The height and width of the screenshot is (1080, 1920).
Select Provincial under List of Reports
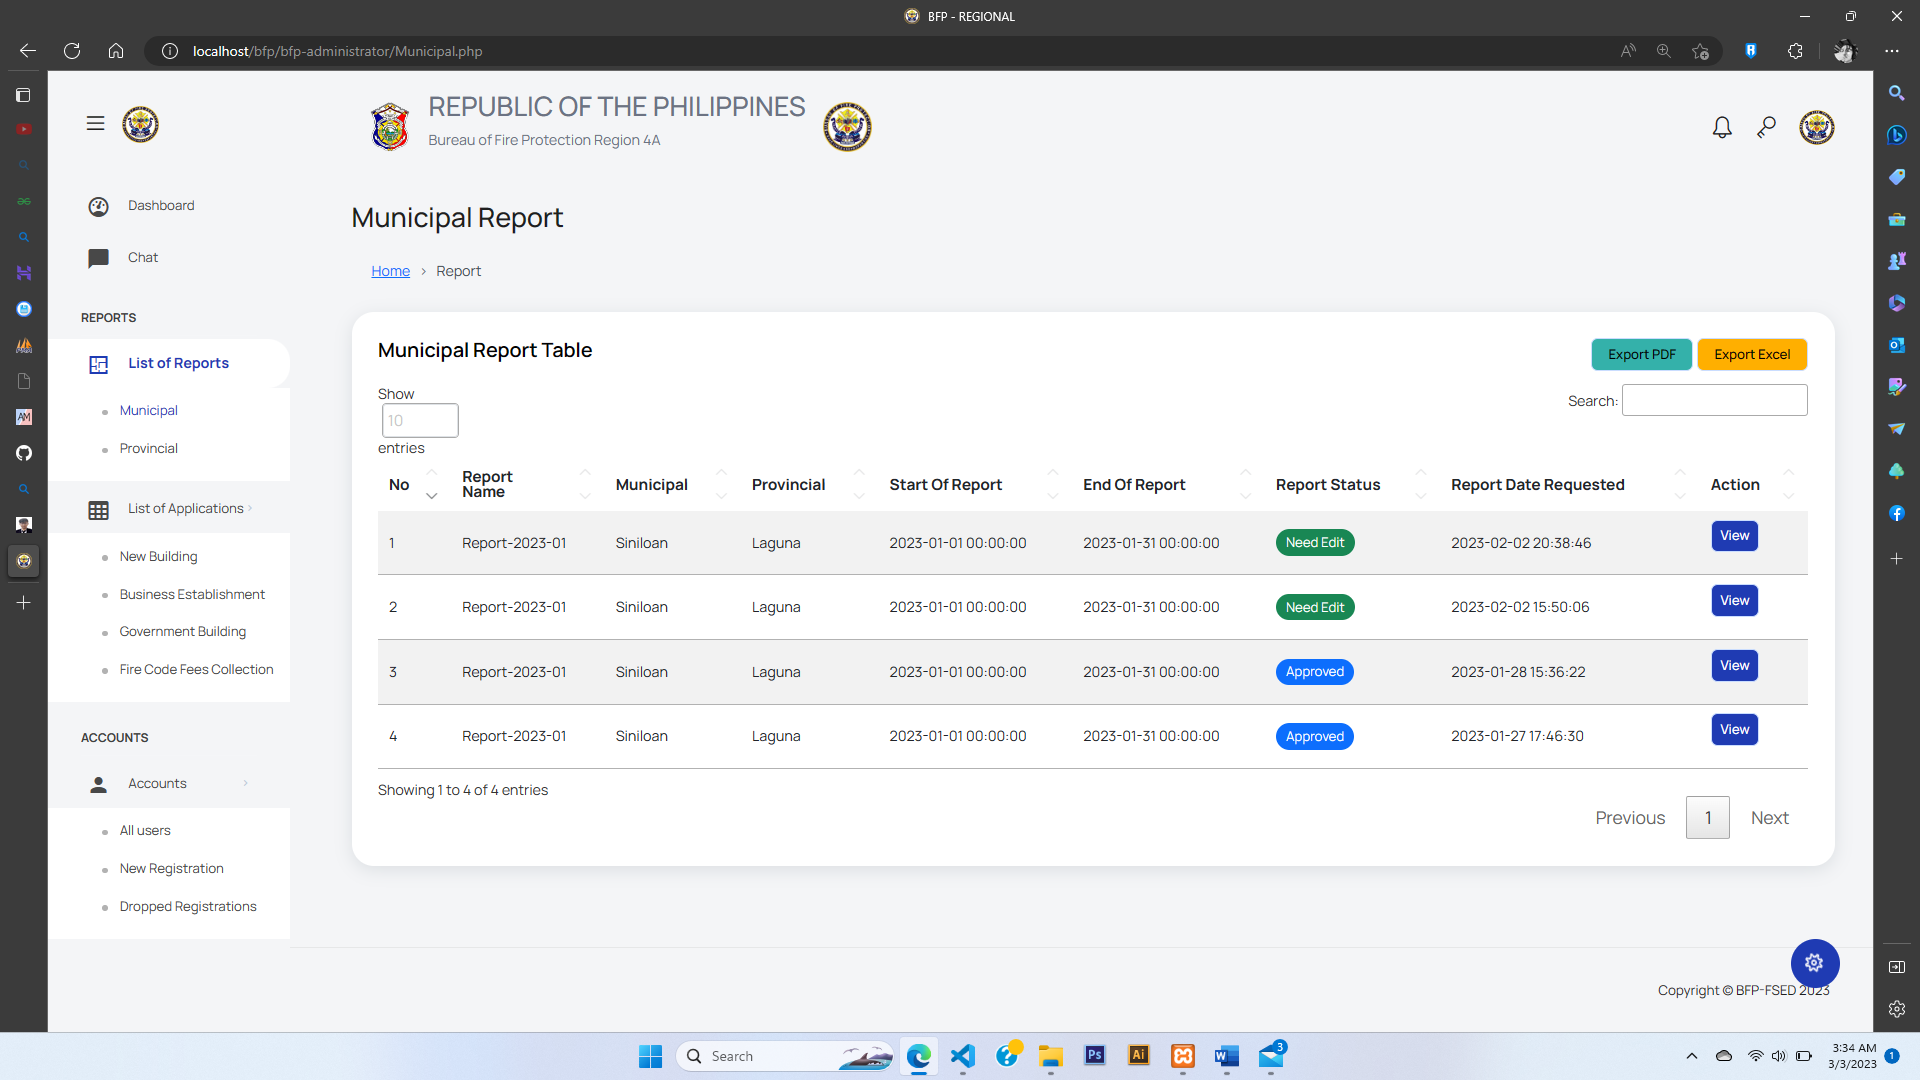148,449
